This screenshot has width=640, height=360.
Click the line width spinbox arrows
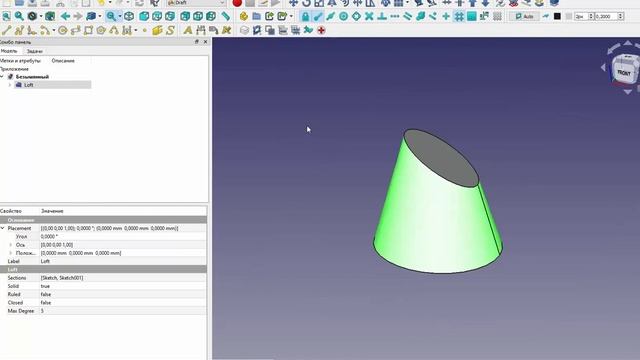pos(591,16)
